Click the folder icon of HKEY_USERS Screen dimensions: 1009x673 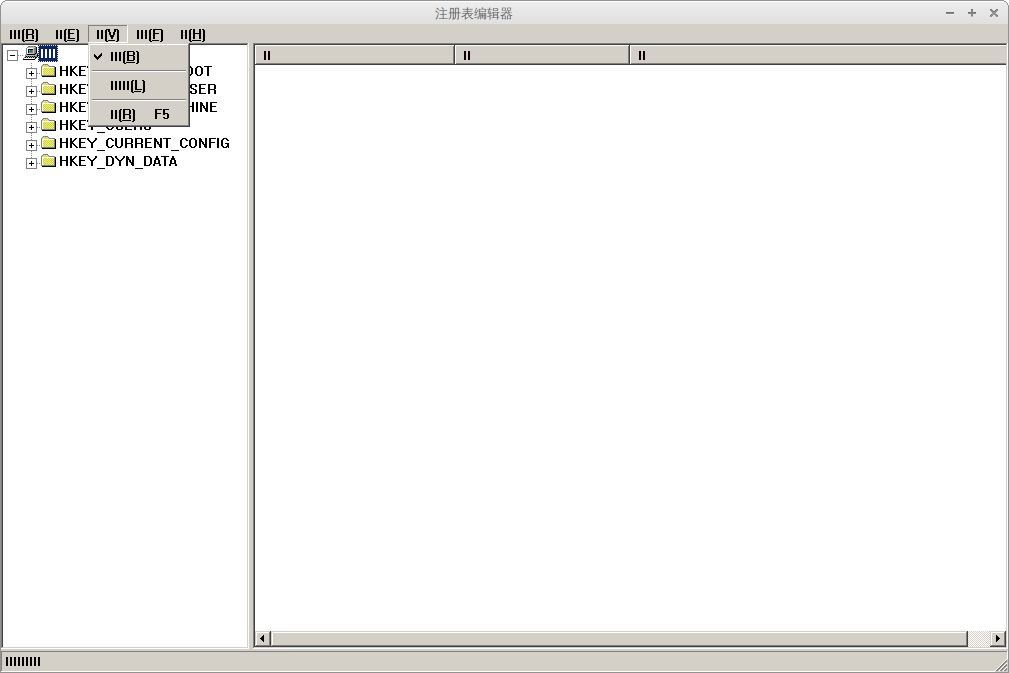coord(49,125)
